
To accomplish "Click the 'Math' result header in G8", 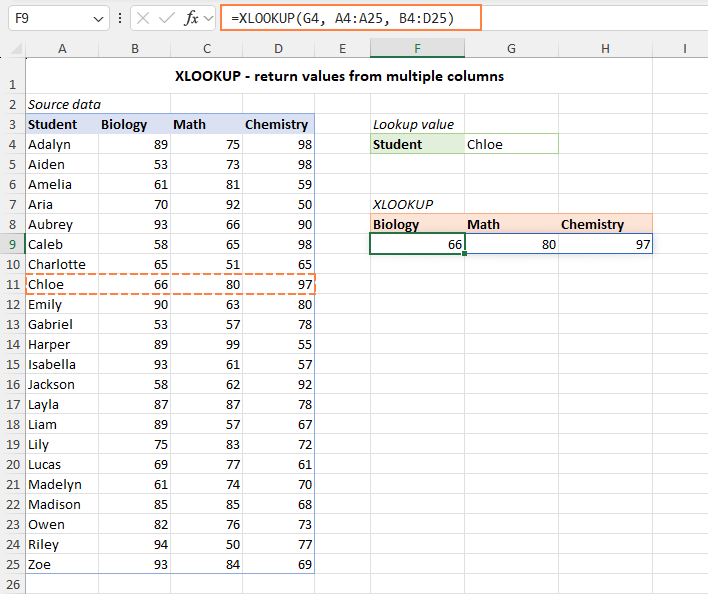I will [511, 224].
